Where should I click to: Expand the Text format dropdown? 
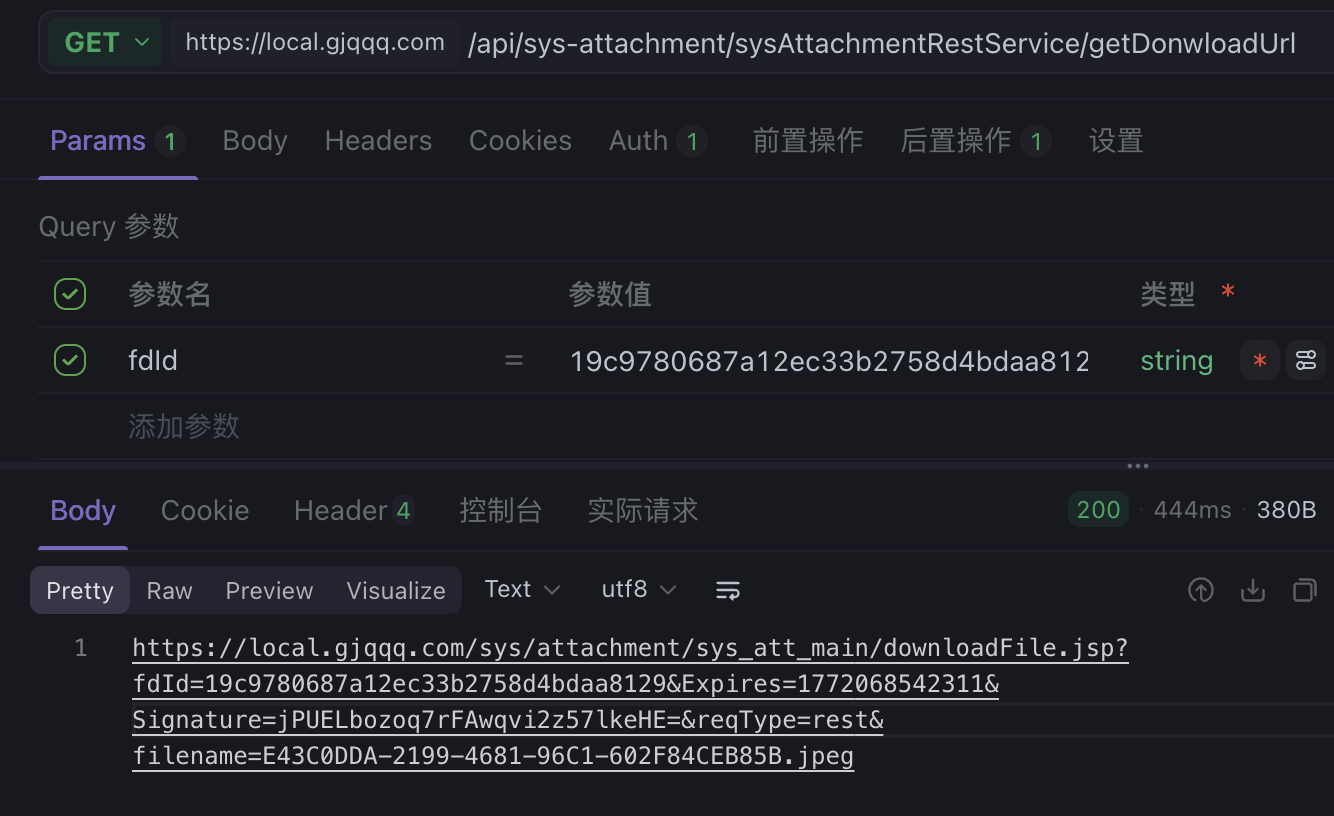pos(522,590)
